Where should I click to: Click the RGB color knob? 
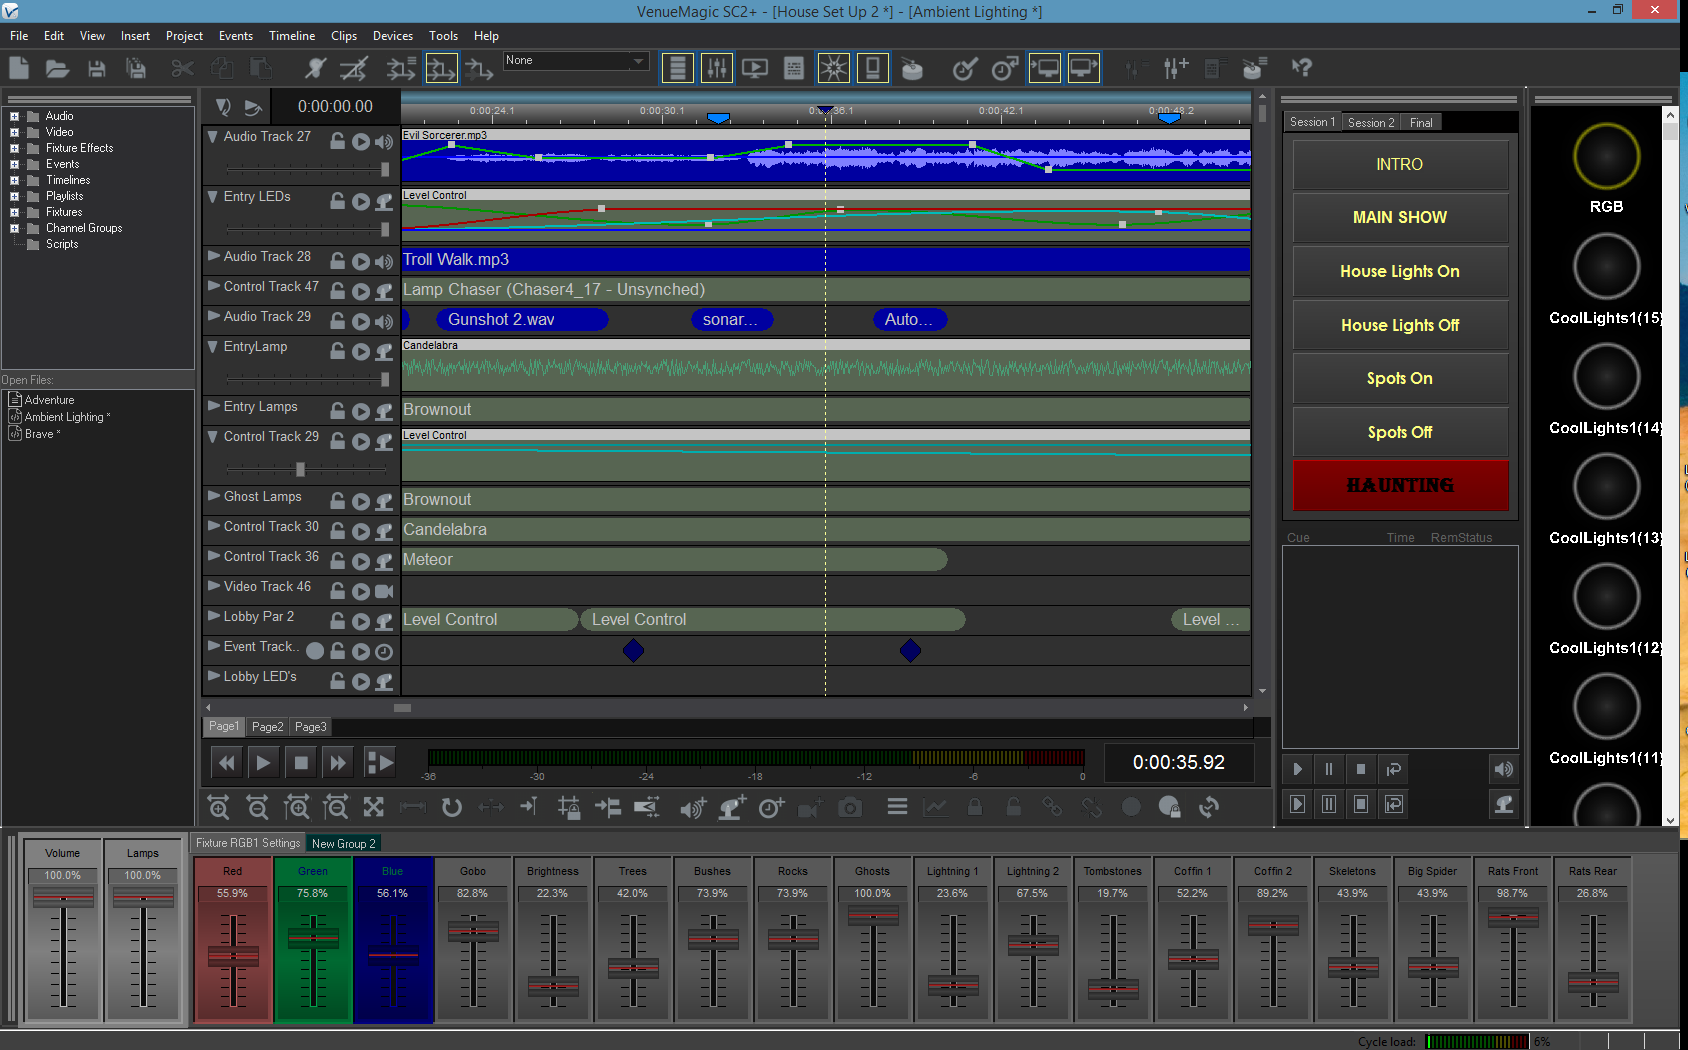(x=1606, y=157)
